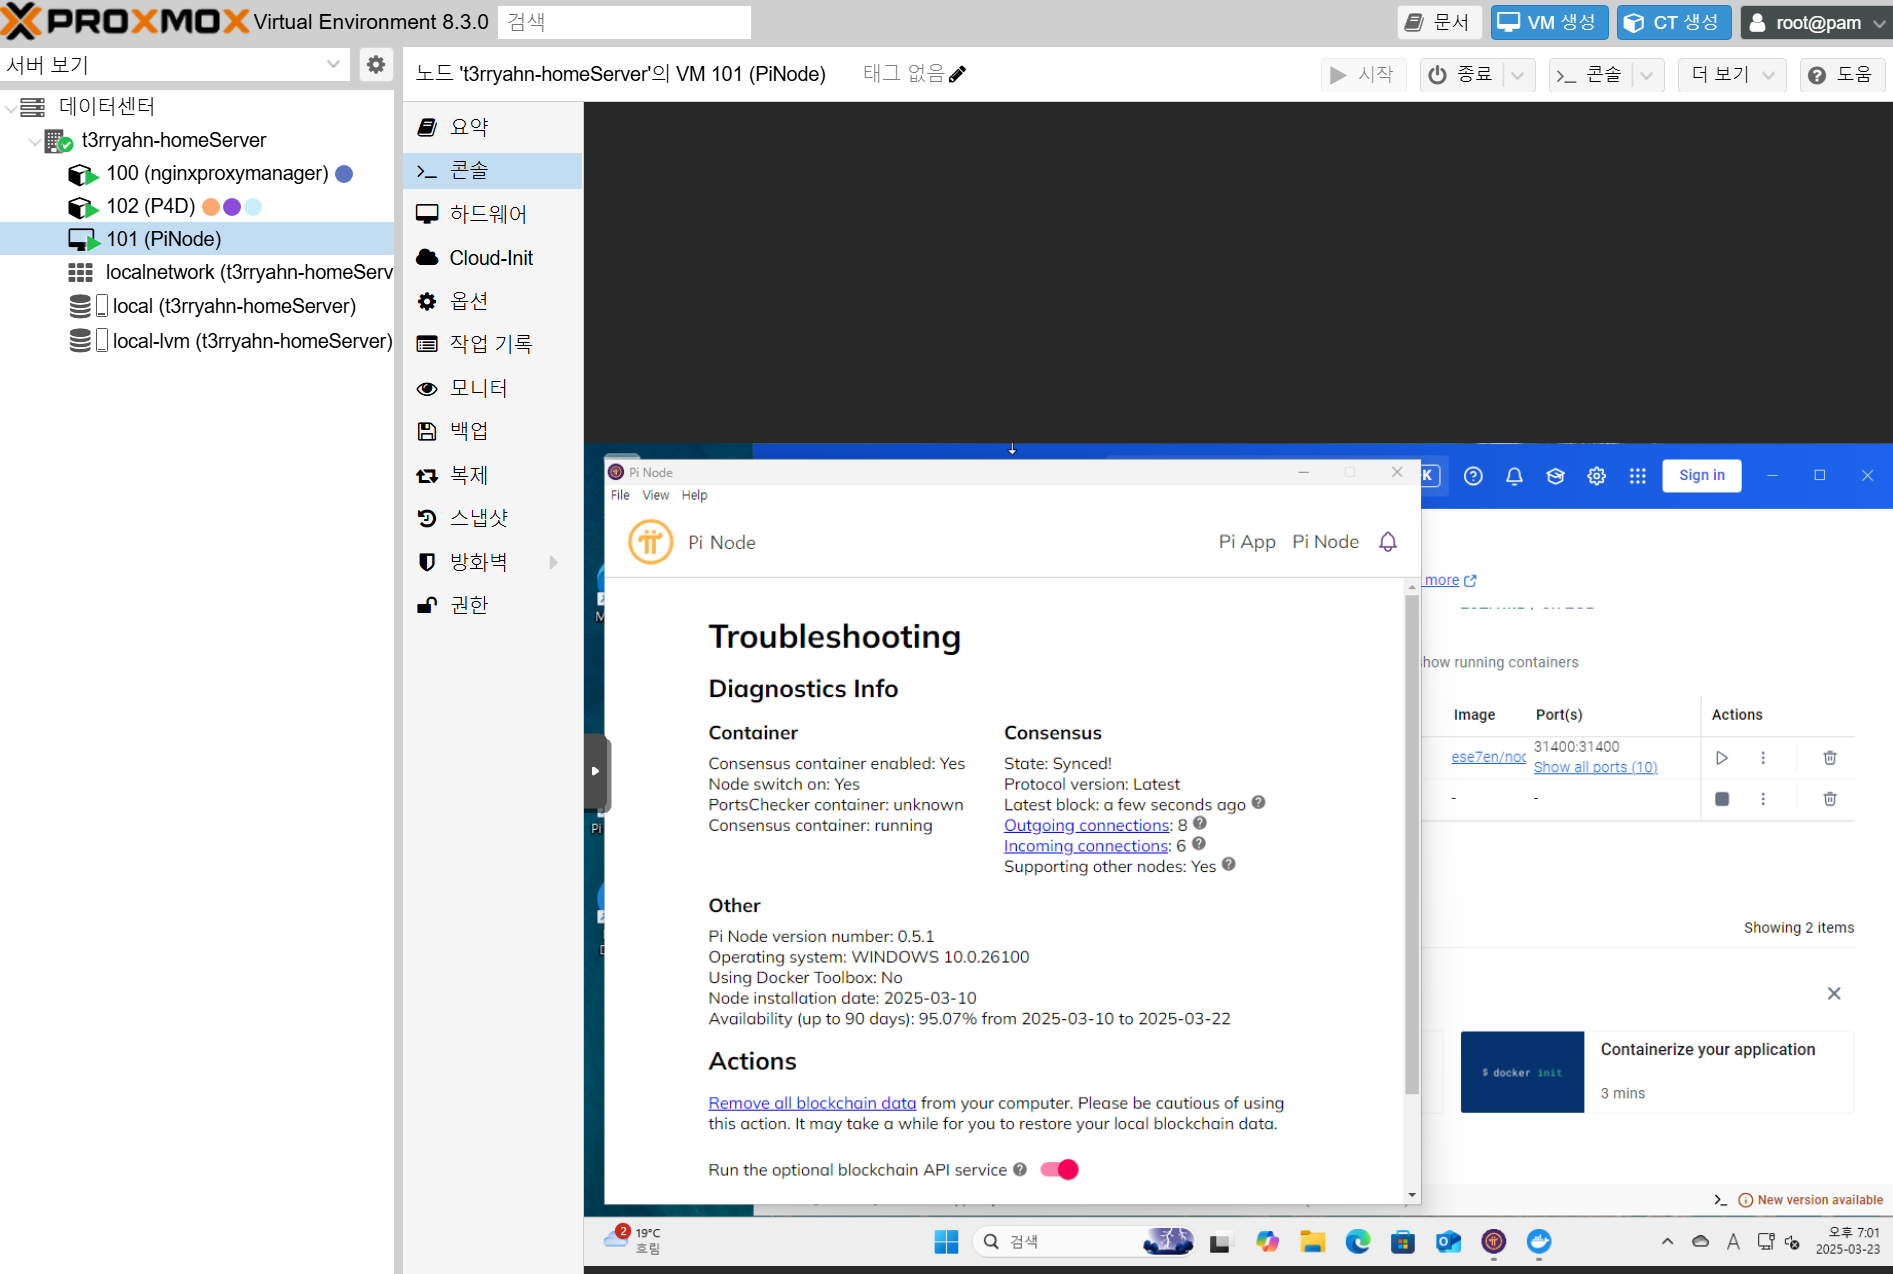Click the toolbar 콘솔 console button
The width and height of the screenshot is (1893, 1274).
point(1590,74)
